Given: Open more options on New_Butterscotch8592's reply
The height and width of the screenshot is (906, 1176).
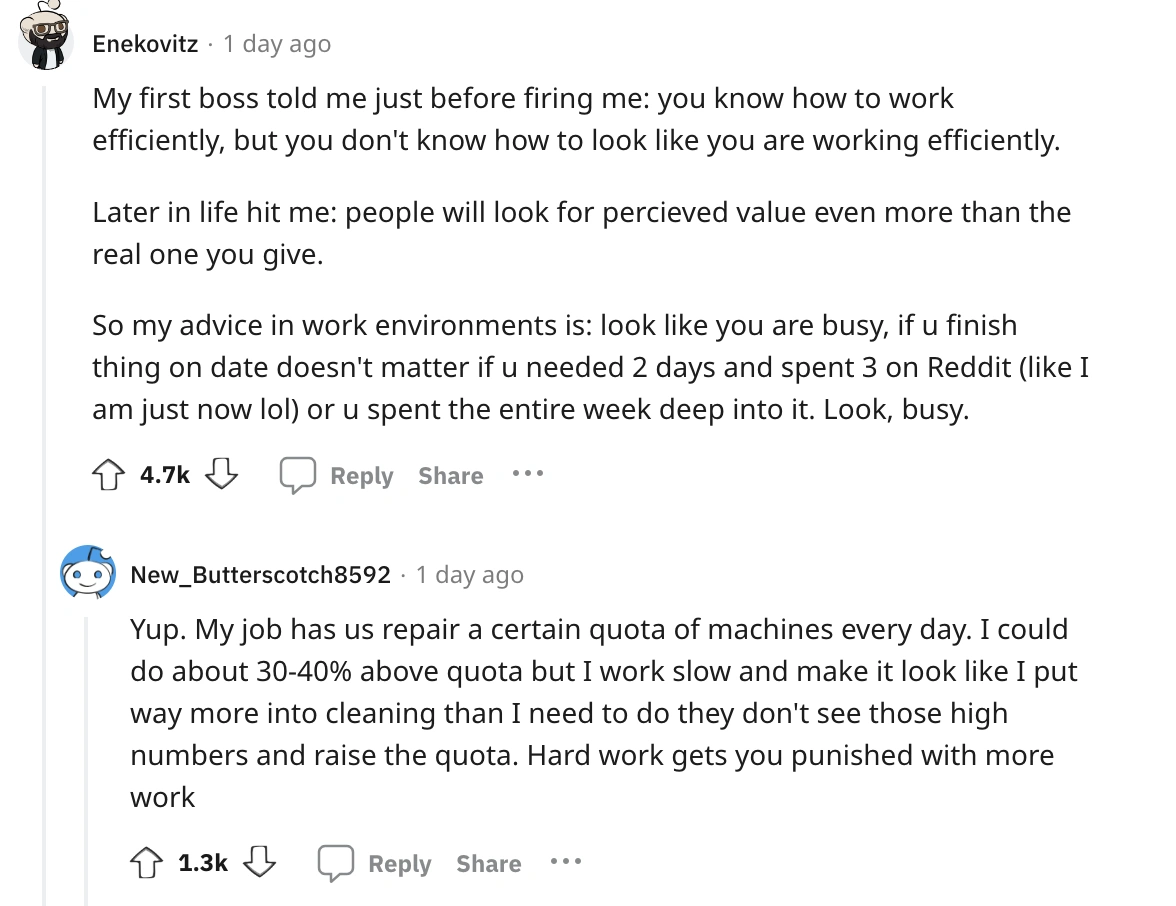Looking at the screenshot, I should tap(565, 861).
